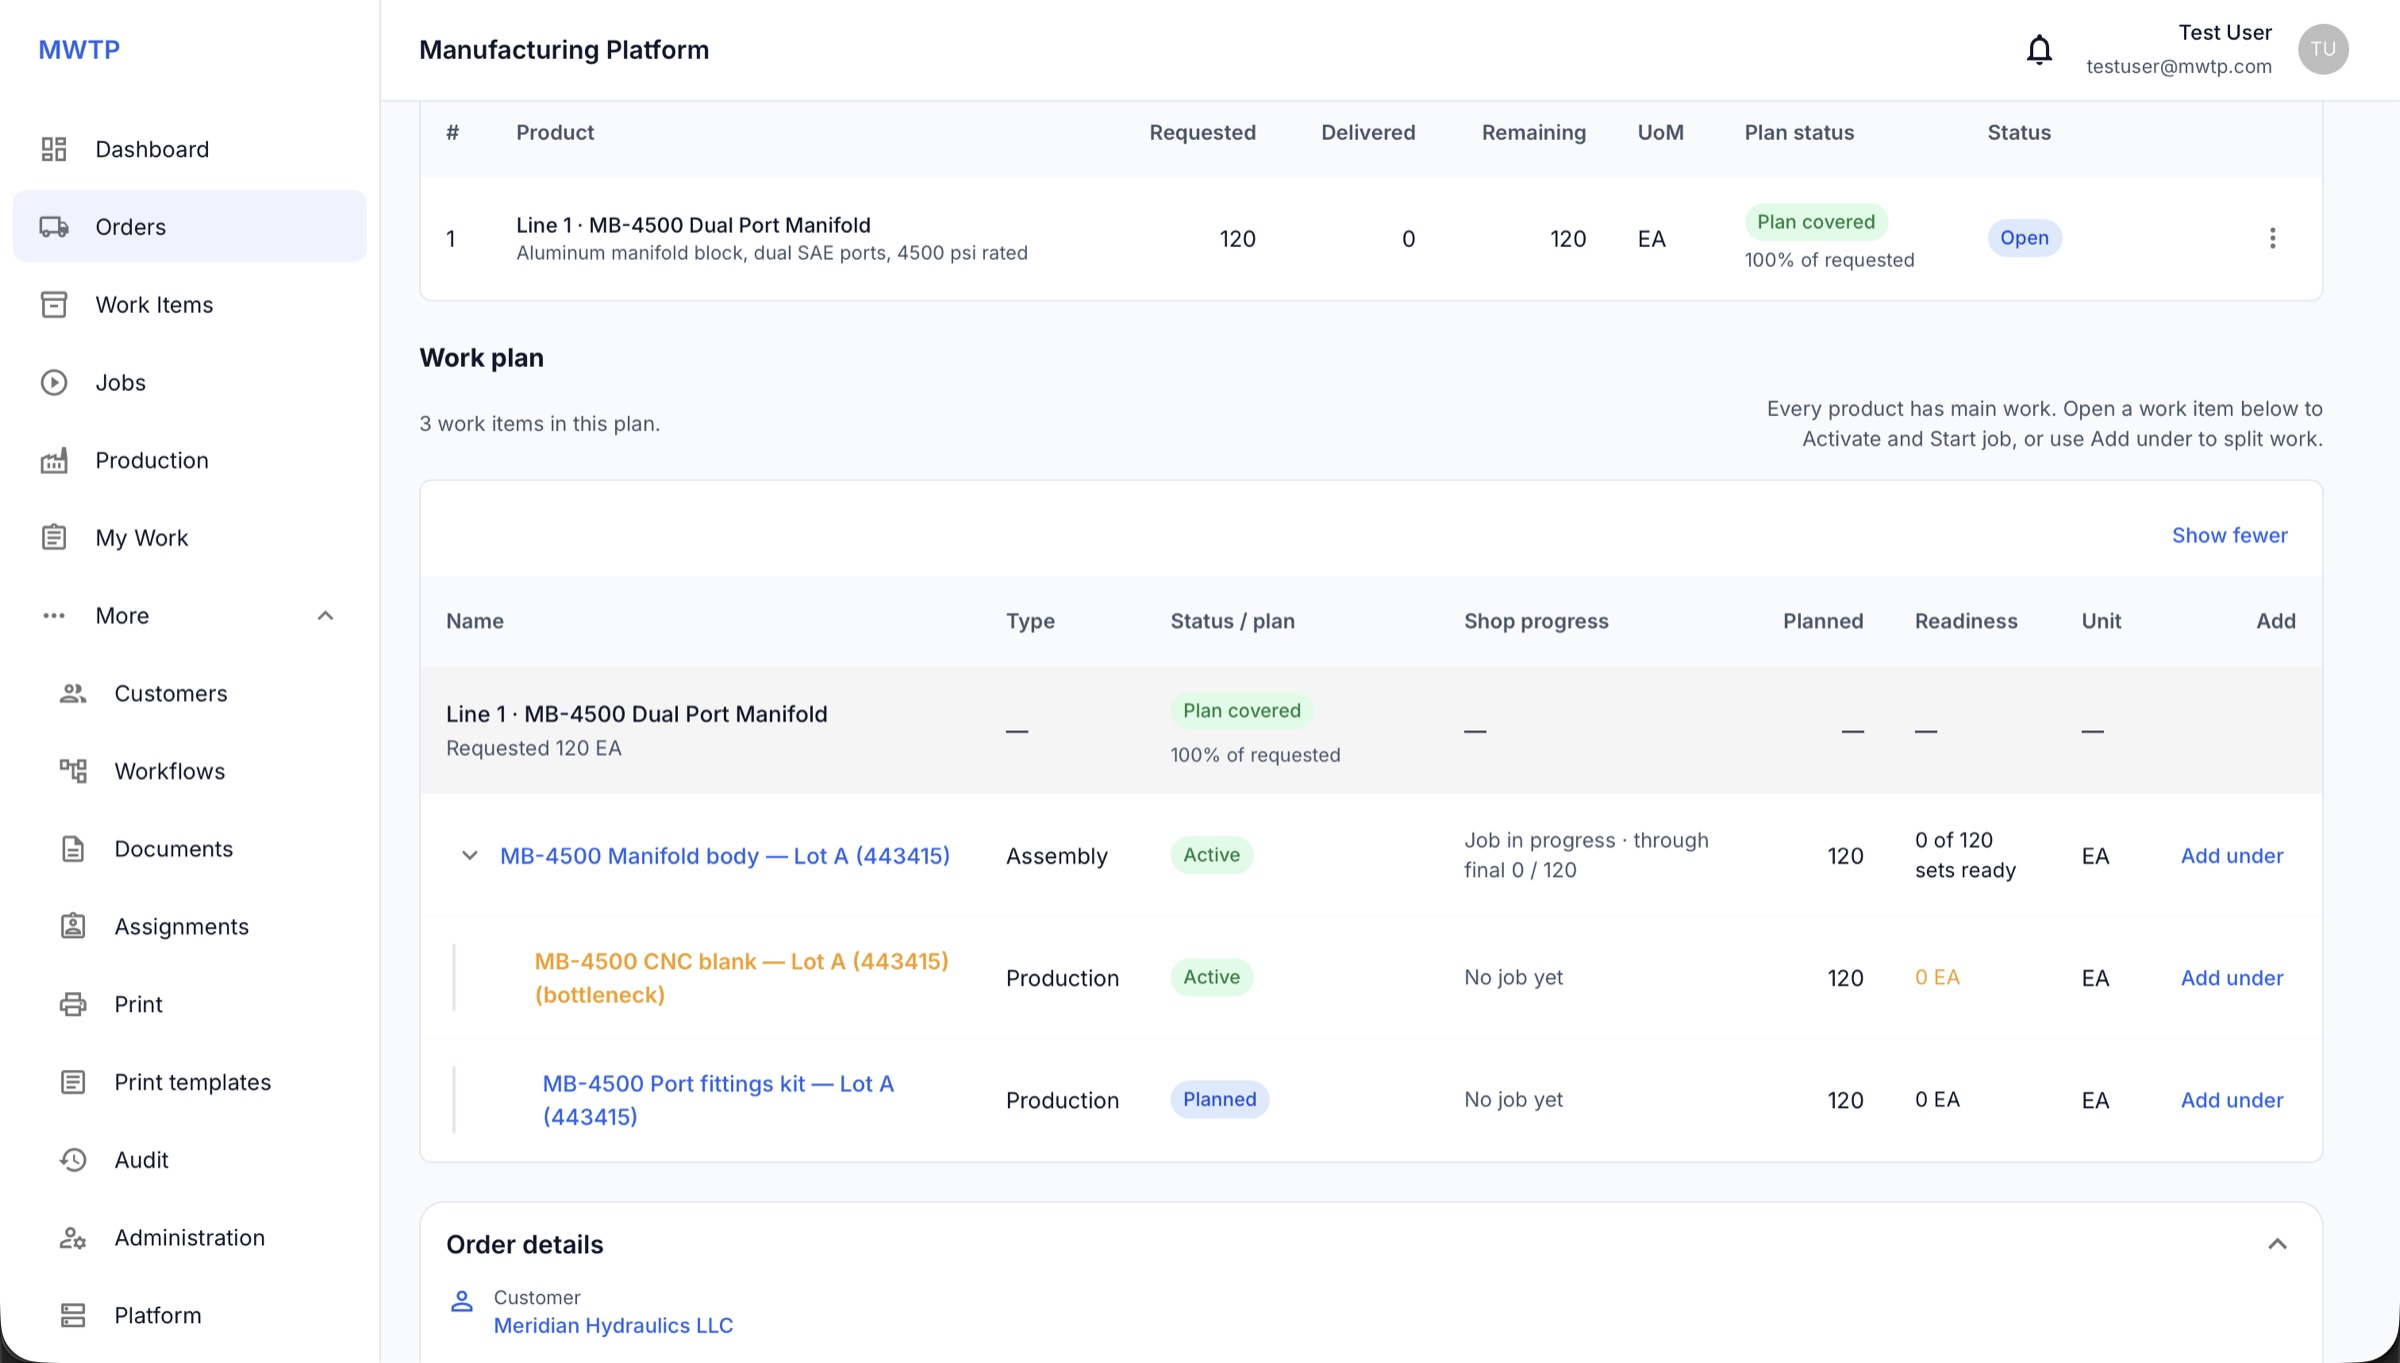Click the Show fewer link
This screenshot has width=2400, height=1363.
click(2230, 536)
